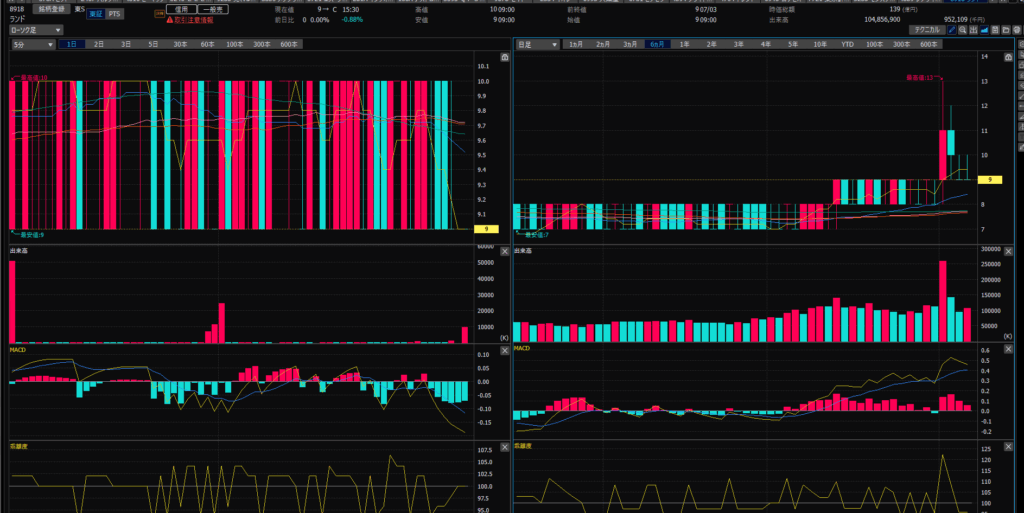Select the 4年 period tab
Image resolution: width=1024 pixels, height=513 pixels.
[x=765, y=44]
